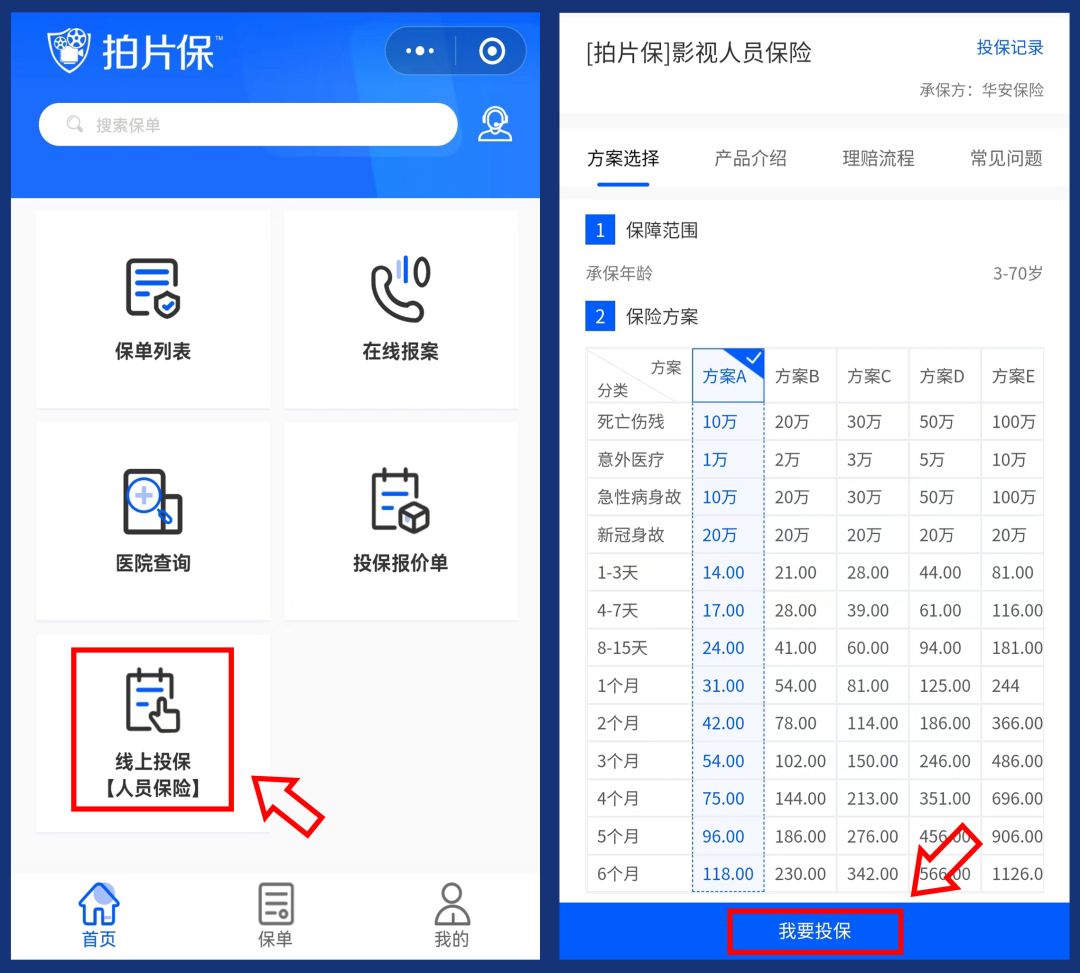
Task: Tap the magnifier icon in search bar
Action: (74, 124)
